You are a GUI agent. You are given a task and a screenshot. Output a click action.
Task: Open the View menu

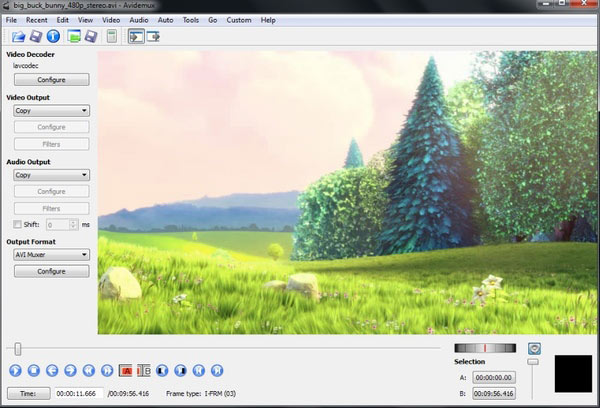(85, 20)
